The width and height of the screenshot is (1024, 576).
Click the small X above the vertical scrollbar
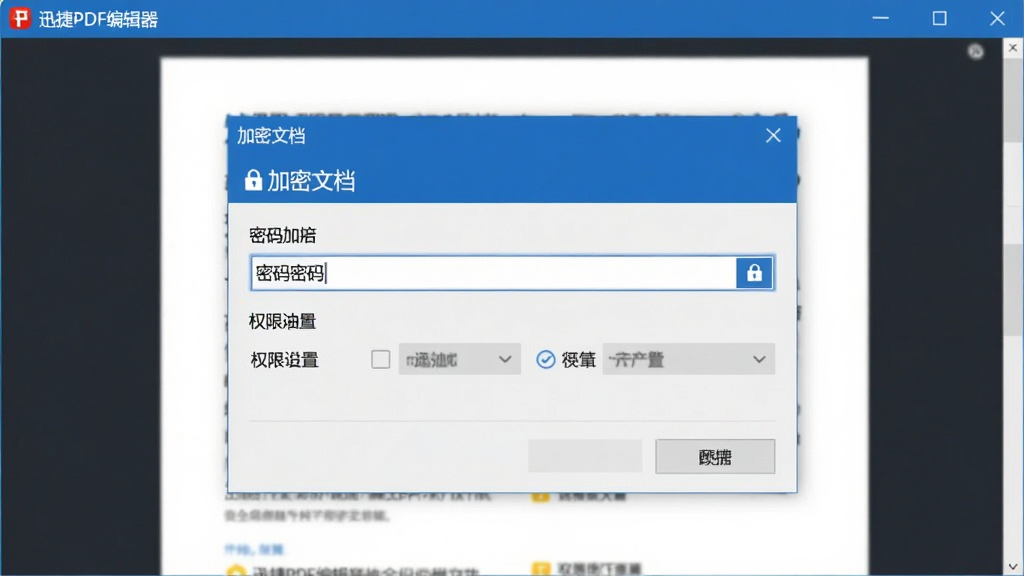click(1013, 48)
